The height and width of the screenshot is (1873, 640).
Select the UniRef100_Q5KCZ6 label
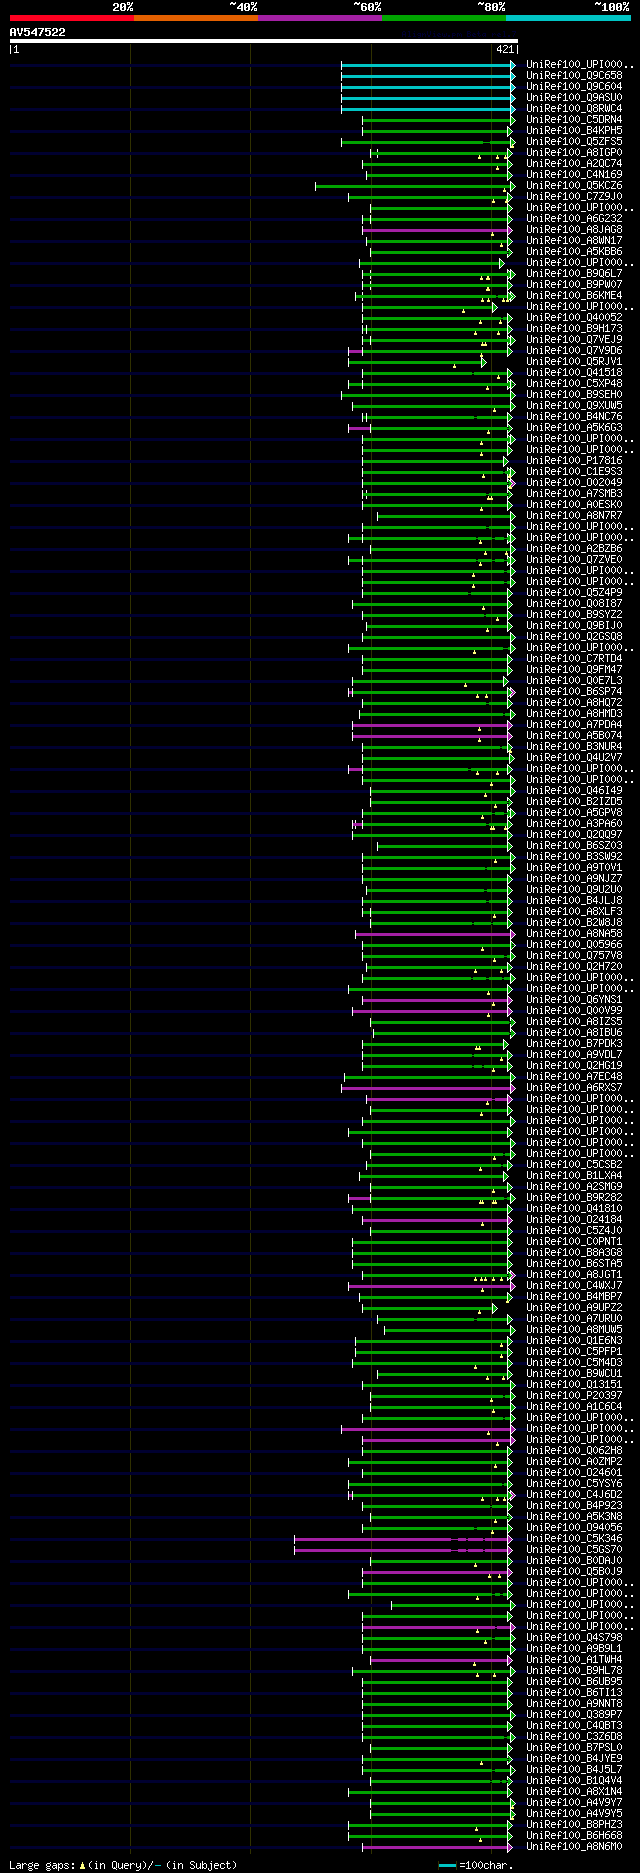click(574, 185)
